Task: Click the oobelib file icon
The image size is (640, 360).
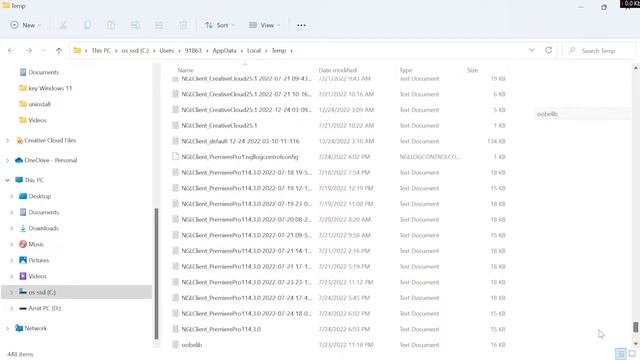Action: [175, 344]
